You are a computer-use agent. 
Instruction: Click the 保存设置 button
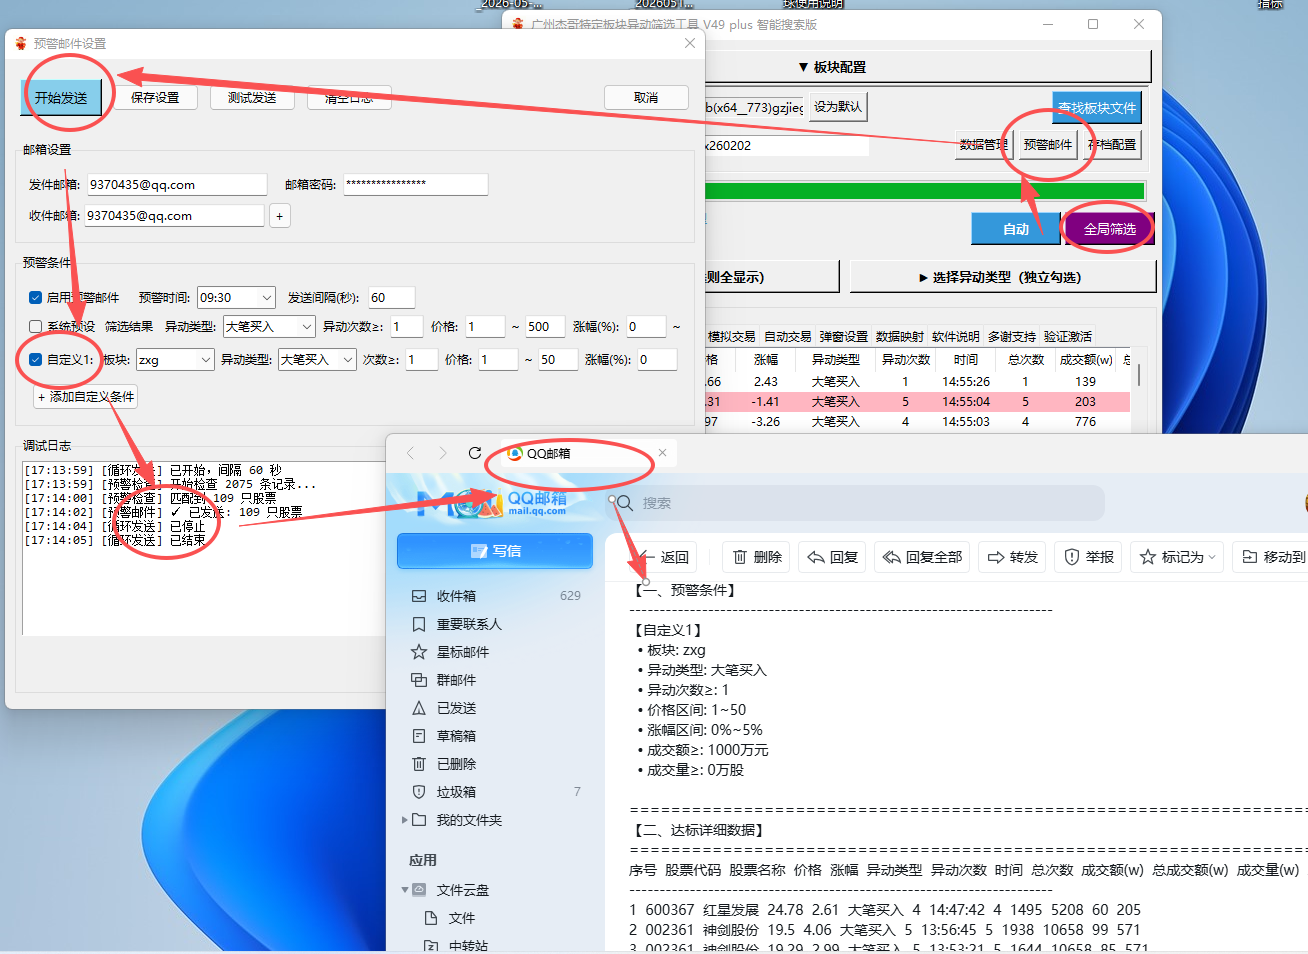155,97
